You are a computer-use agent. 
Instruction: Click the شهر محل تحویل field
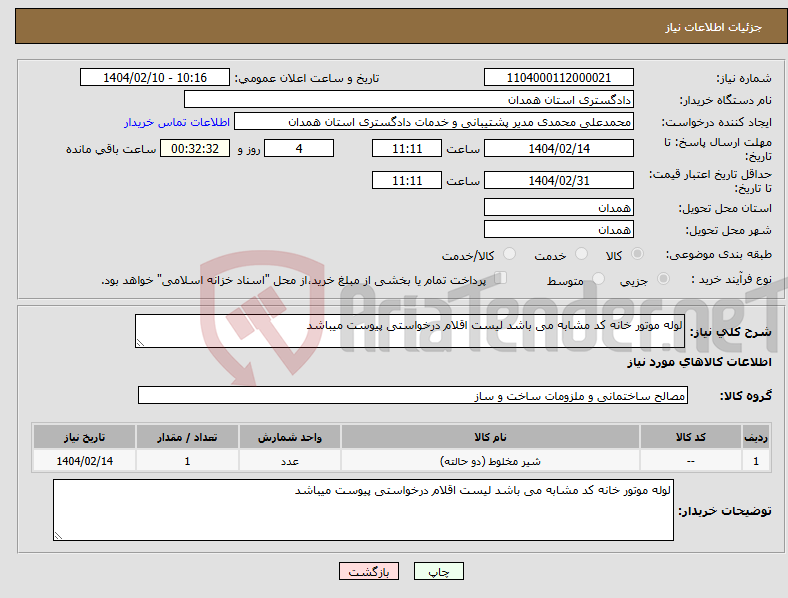click(558, 230)
